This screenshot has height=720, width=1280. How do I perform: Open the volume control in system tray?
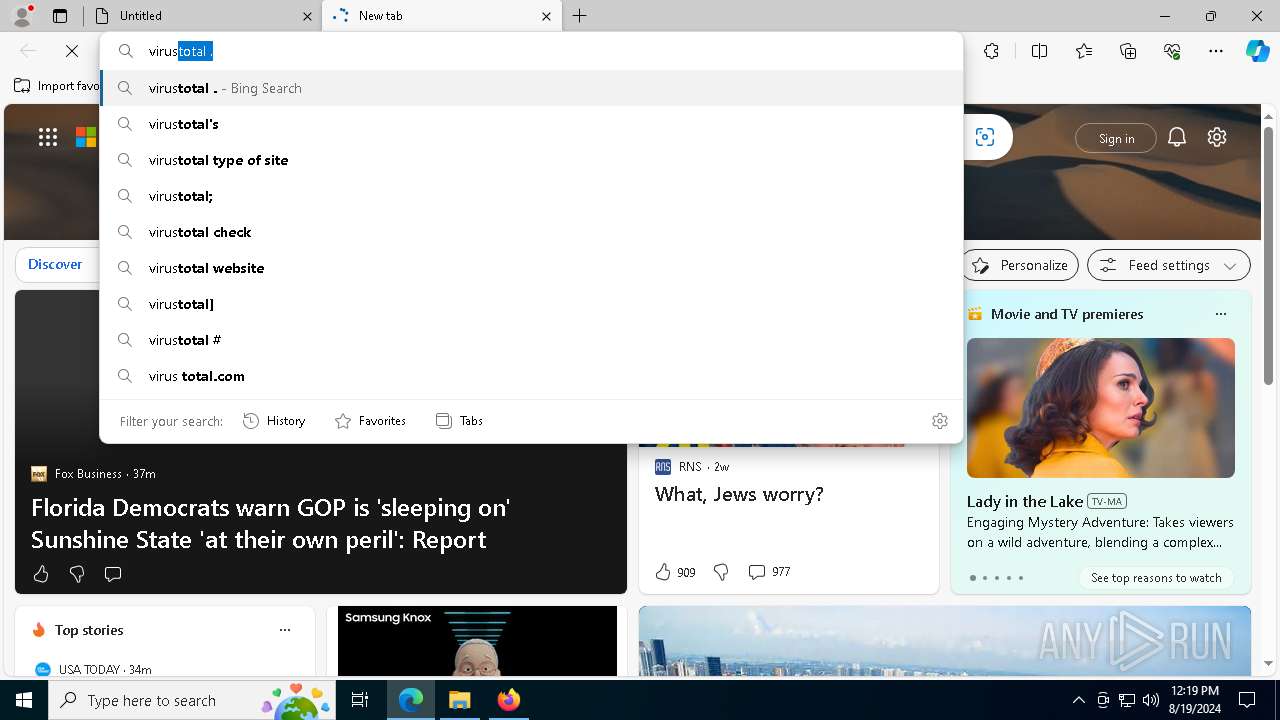pyautogui.click(x=1151, y=700)
